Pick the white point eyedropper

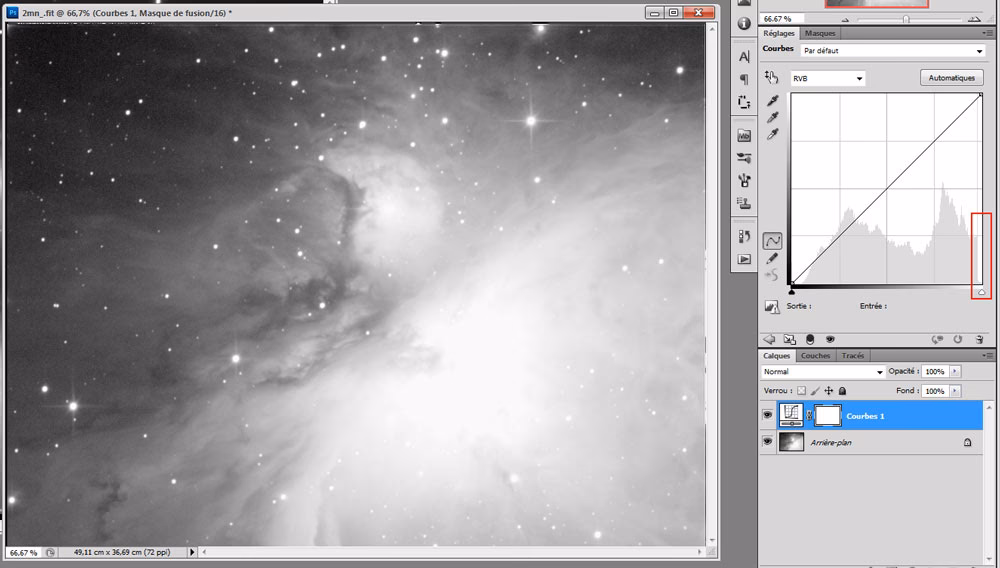point(772,135)
